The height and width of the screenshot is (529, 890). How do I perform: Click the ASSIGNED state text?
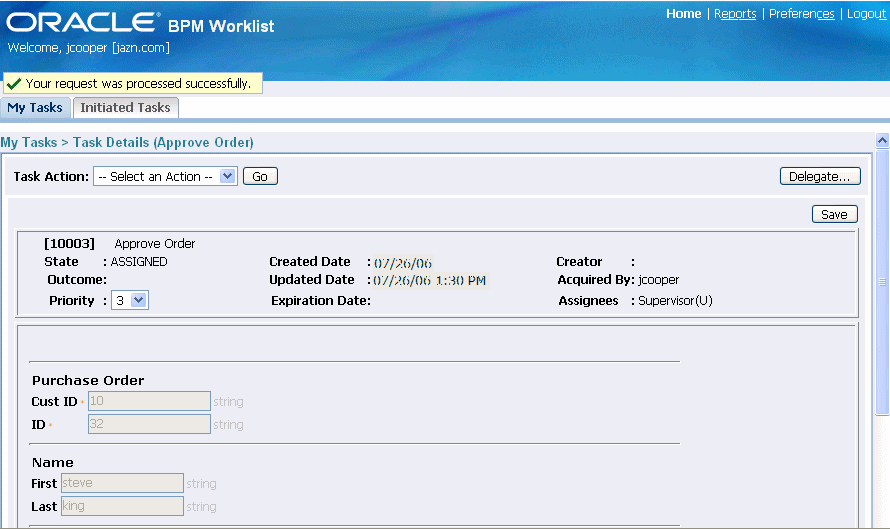tap(139, 262)
